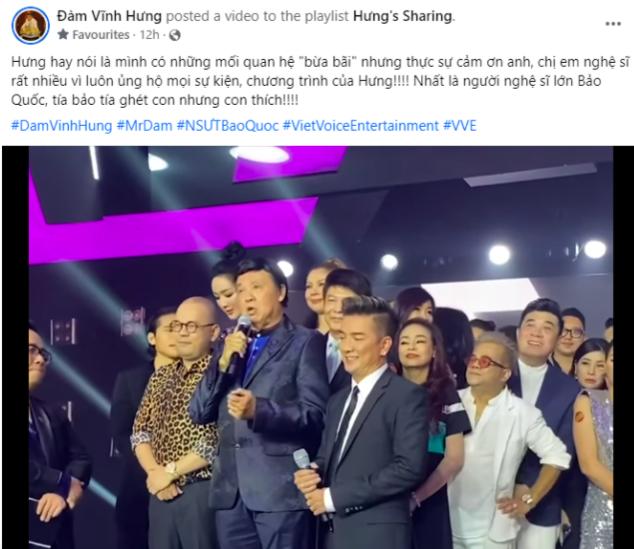Image resolution: width=634 pixels, height=549 pixels.
Task: Click the man speaking into microphone
Action: pos(263,404)
